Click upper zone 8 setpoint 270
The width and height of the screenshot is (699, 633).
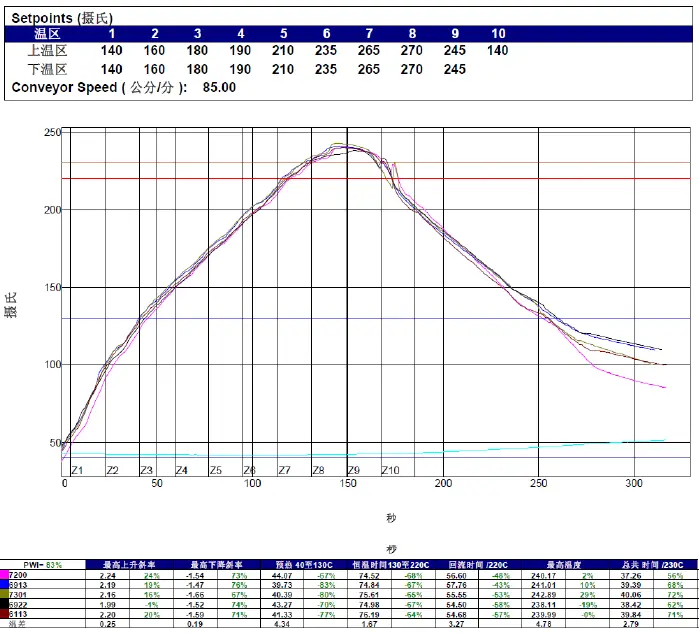click(x=411, y=50)
